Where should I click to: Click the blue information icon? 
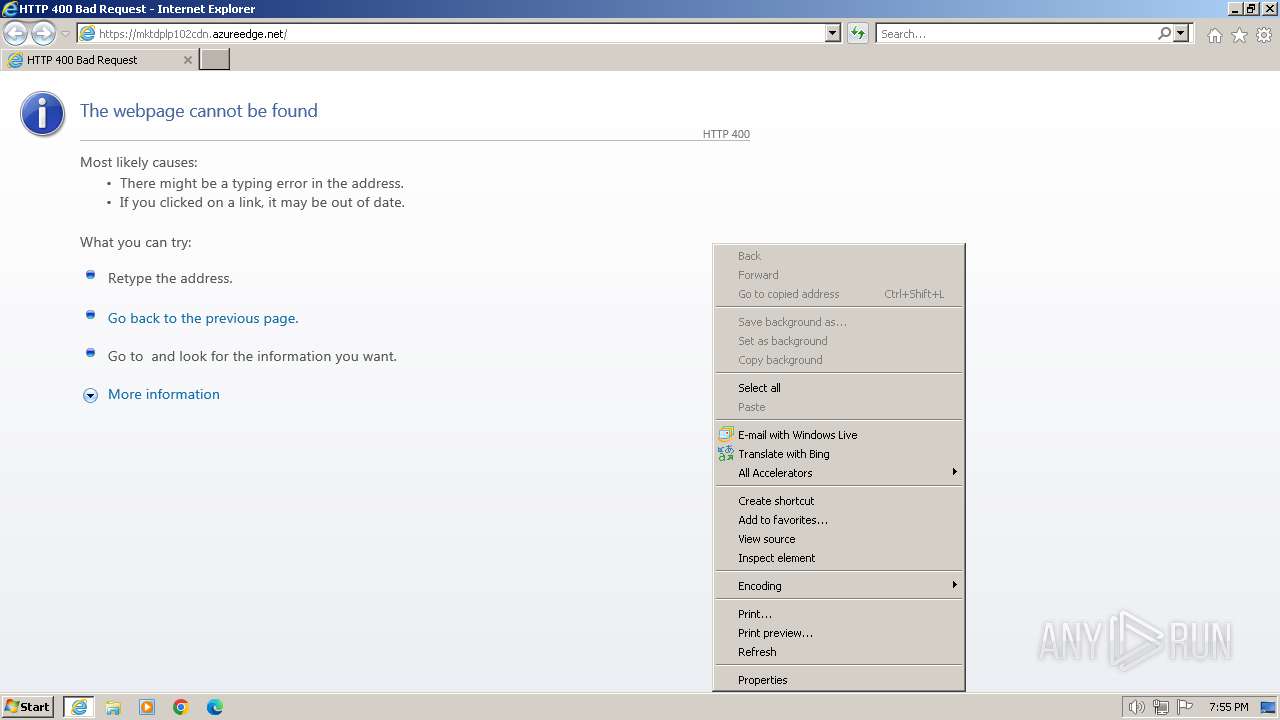tap(42, 114)
